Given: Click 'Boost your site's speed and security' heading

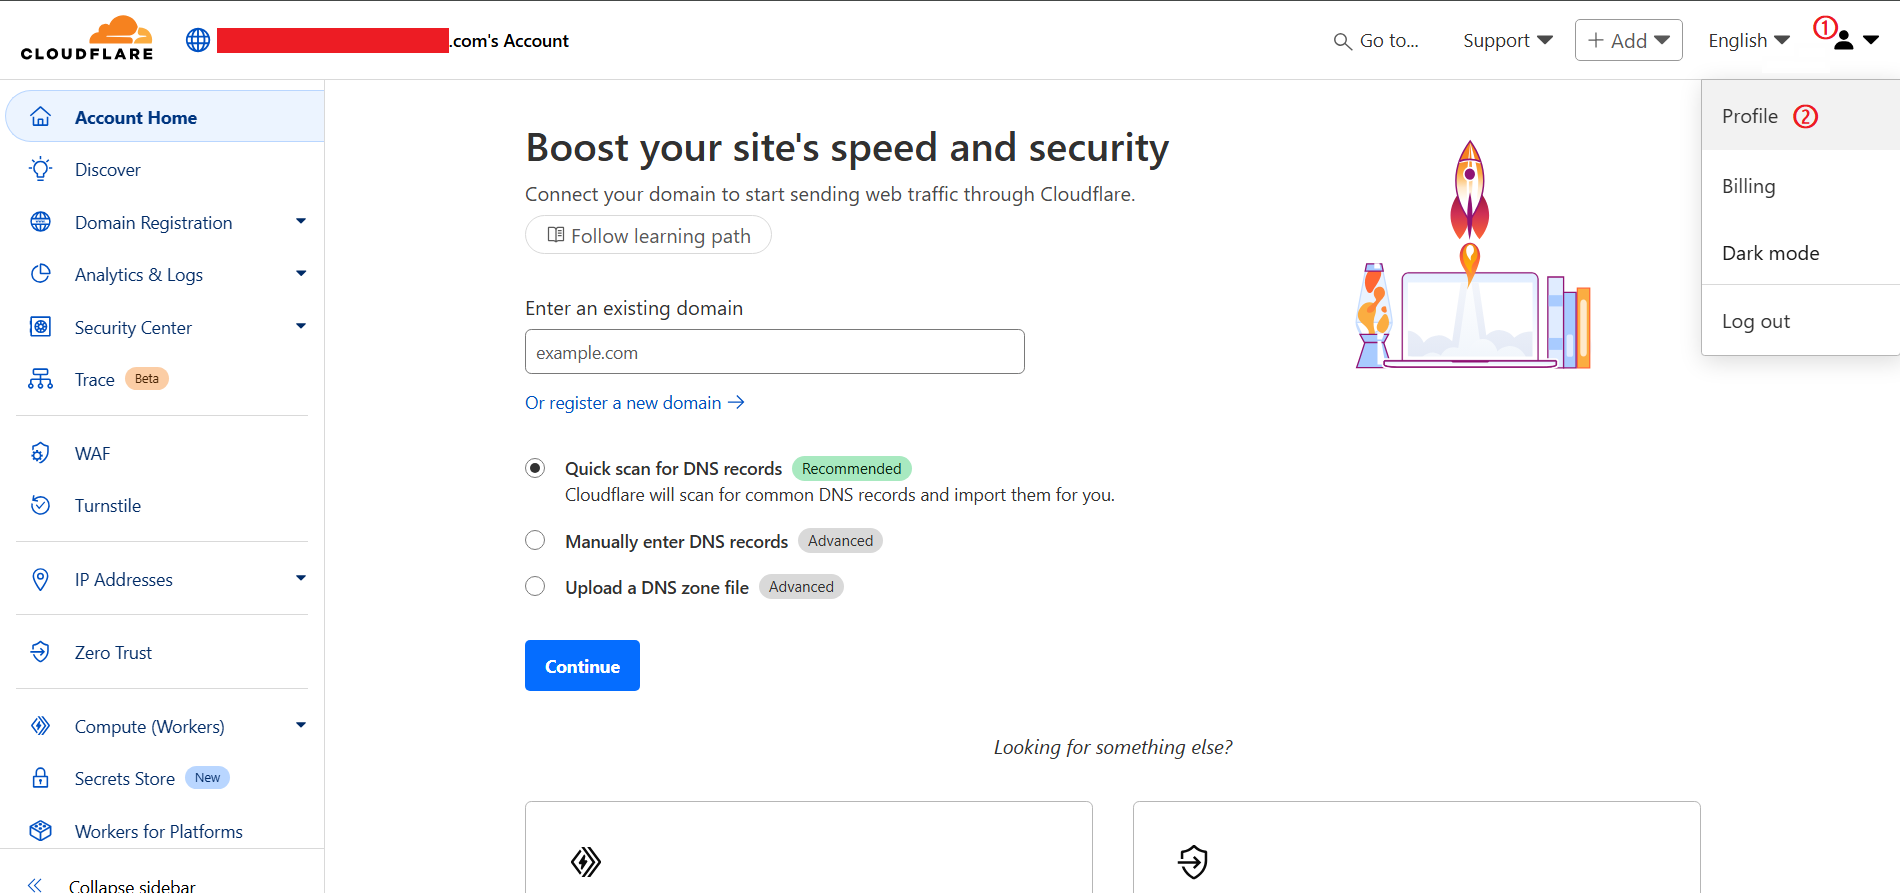Looking at the screenshot, I should tap(847, 148).
